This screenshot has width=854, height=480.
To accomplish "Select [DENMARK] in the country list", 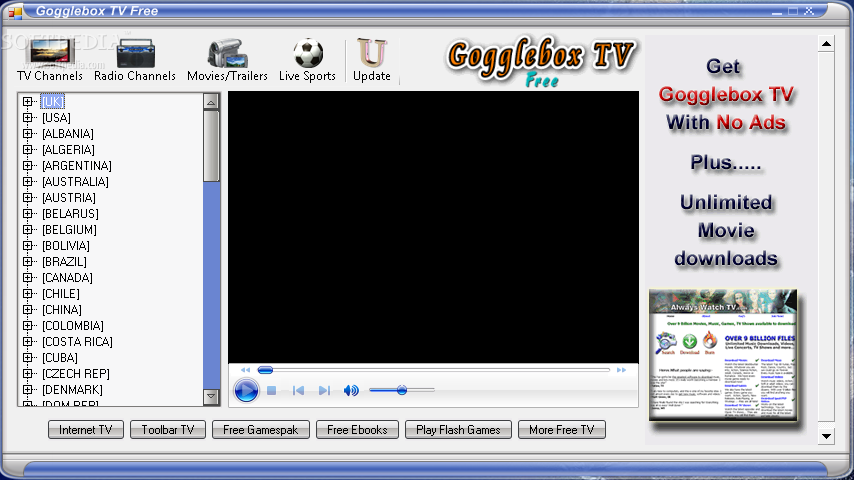I will coord(72,390).
